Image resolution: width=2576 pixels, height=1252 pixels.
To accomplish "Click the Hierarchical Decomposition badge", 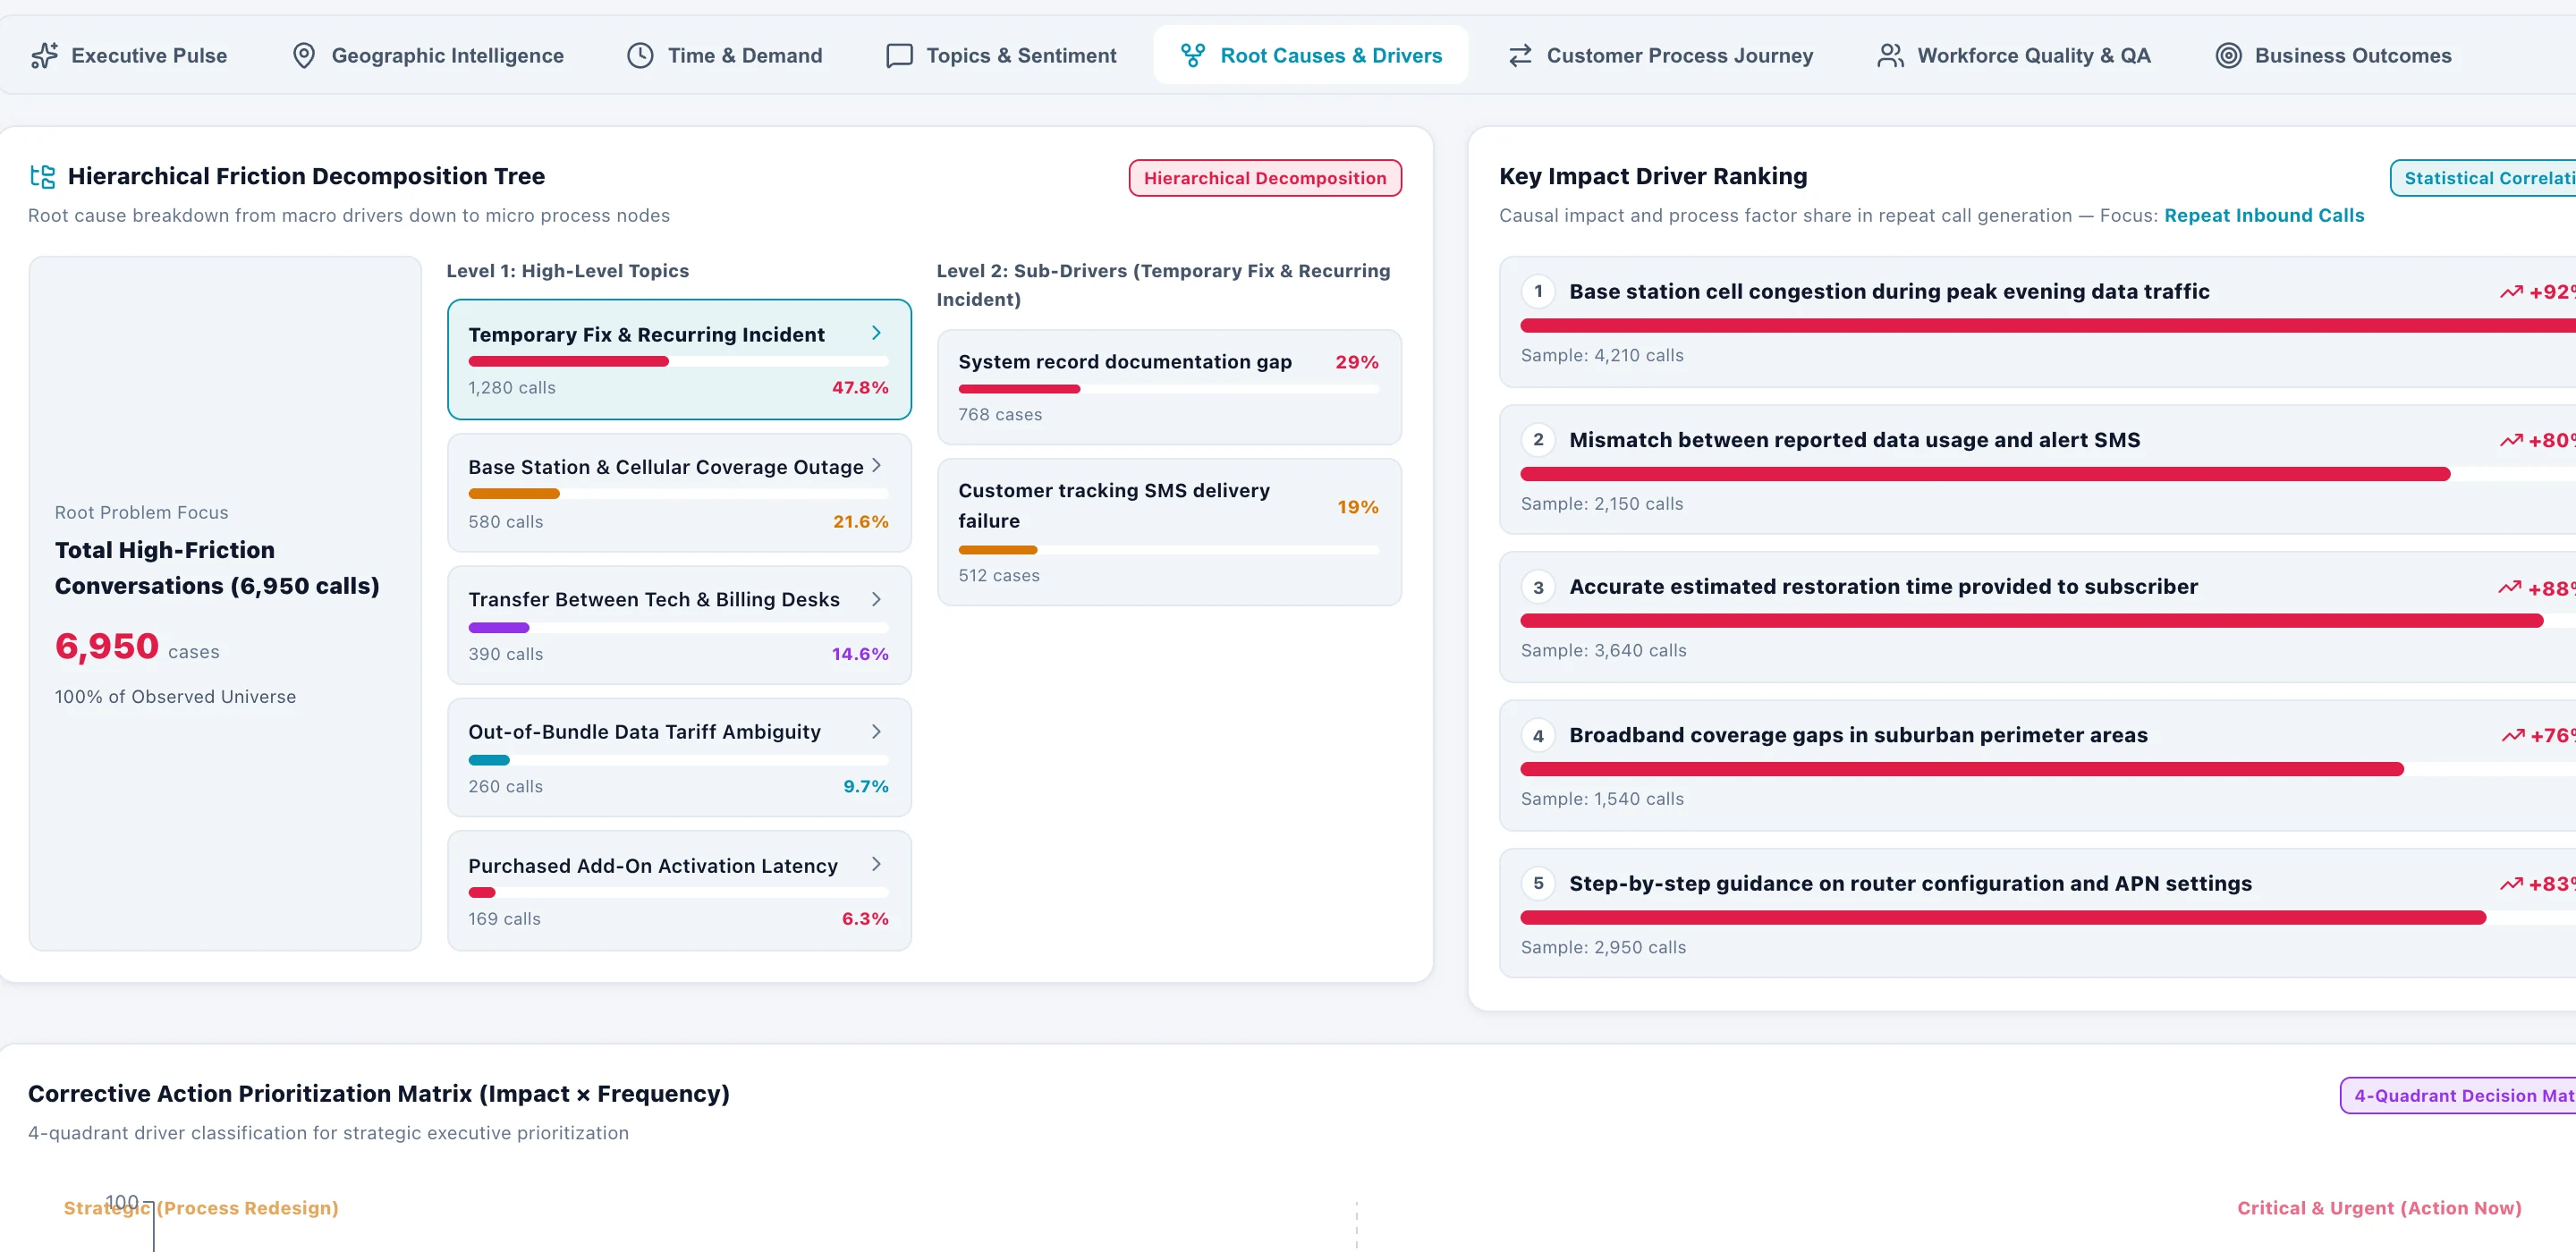I will click(x=1265, y=178).
